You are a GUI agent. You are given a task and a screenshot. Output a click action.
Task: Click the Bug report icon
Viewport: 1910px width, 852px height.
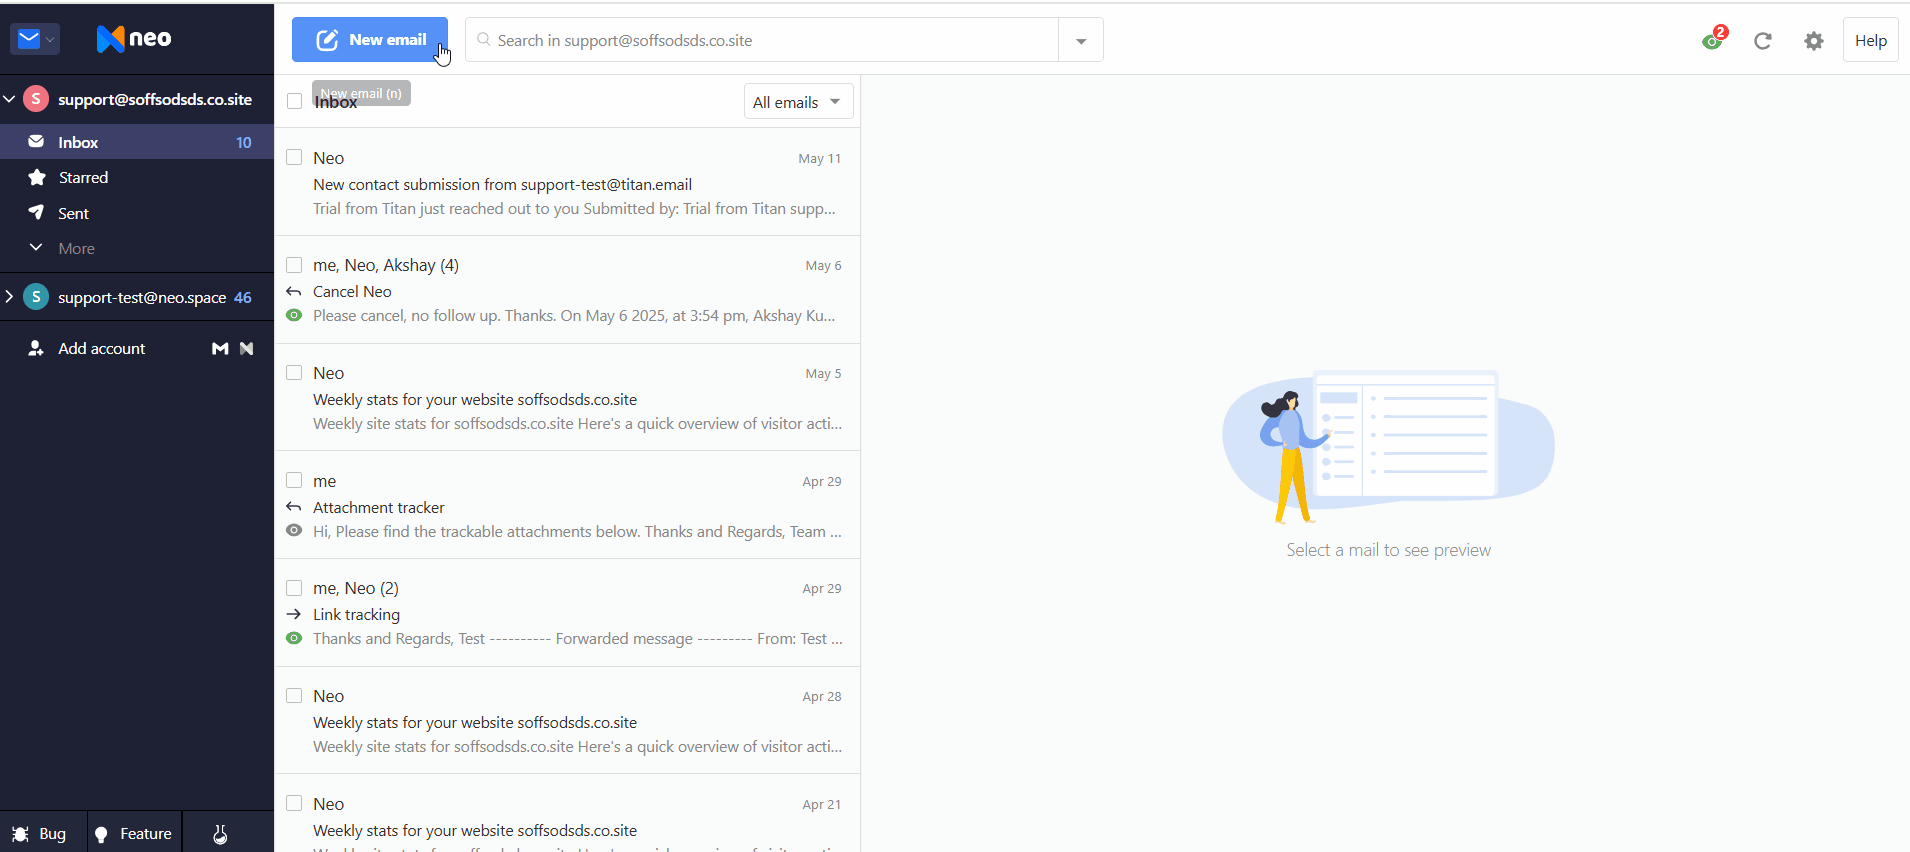coord(20,834)
